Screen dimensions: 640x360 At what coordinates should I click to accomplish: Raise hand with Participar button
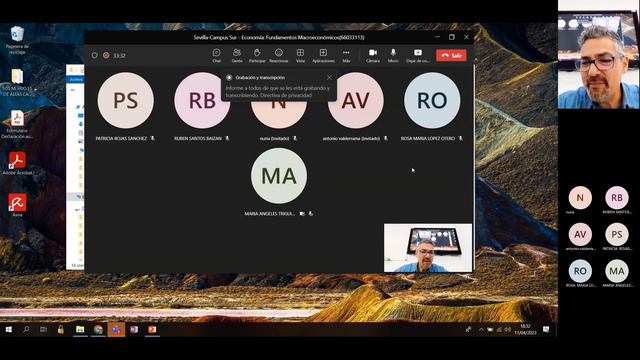[257, 56]
